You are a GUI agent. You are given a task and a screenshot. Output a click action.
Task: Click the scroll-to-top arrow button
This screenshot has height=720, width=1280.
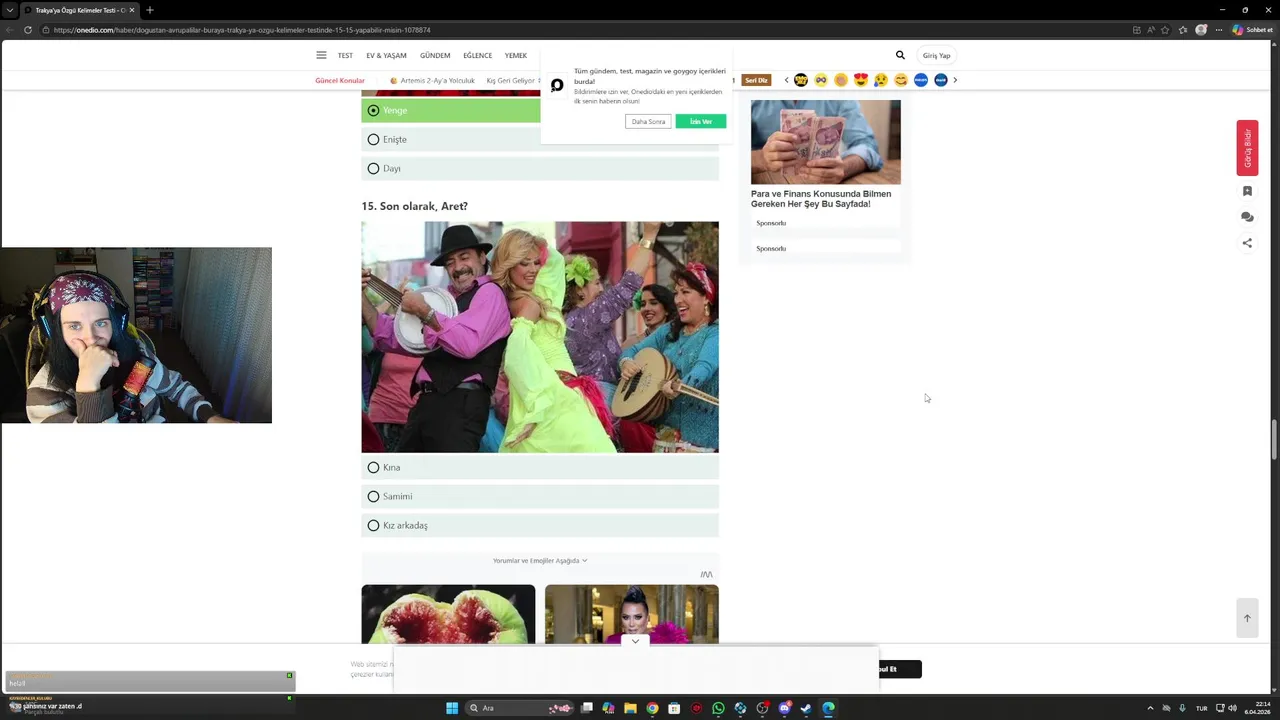click(1247, 617)
